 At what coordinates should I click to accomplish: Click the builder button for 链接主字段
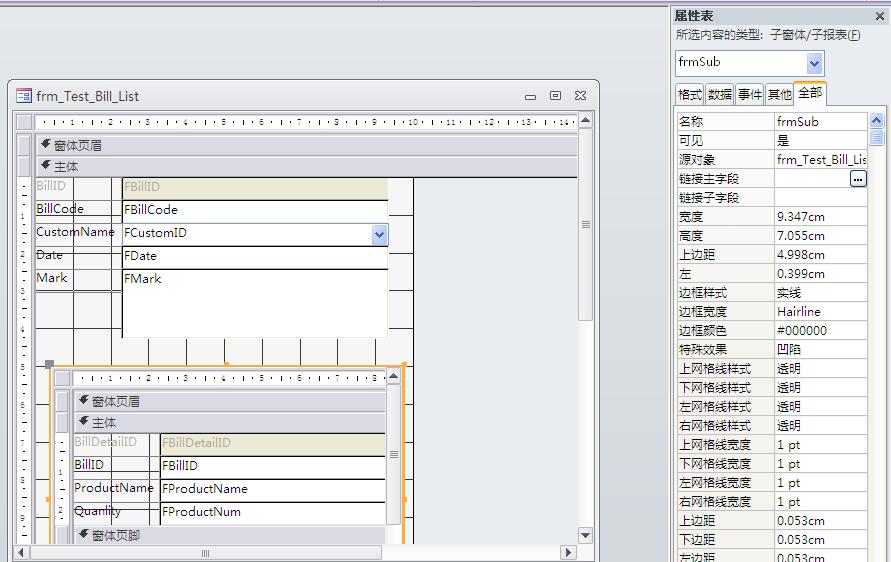858,179
